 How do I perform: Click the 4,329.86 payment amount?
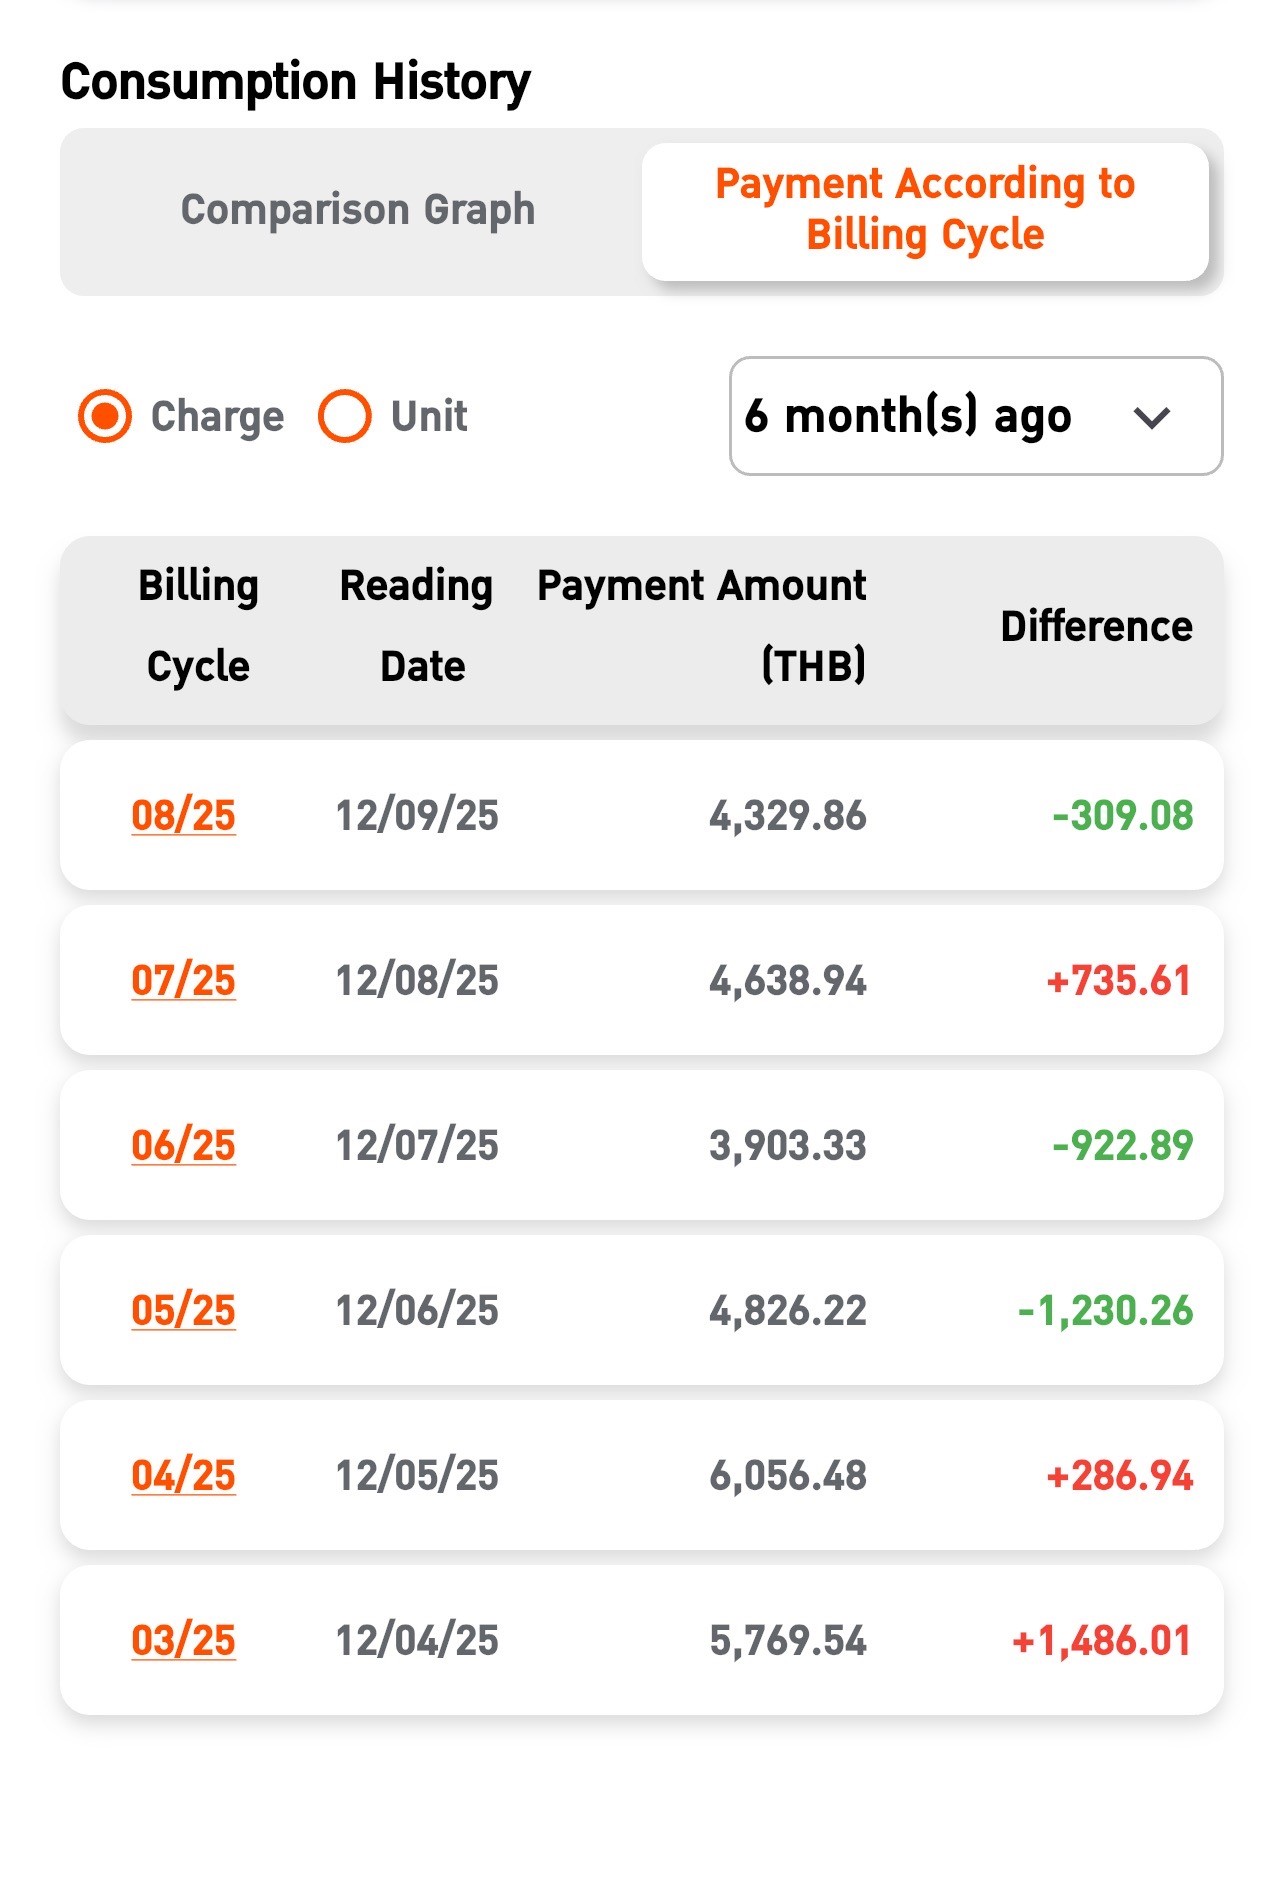(787, 816)
